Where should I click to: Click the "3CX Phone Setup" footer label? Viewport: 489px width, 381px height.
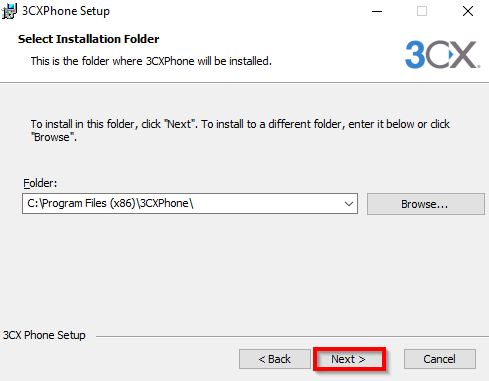coord(44,335)
